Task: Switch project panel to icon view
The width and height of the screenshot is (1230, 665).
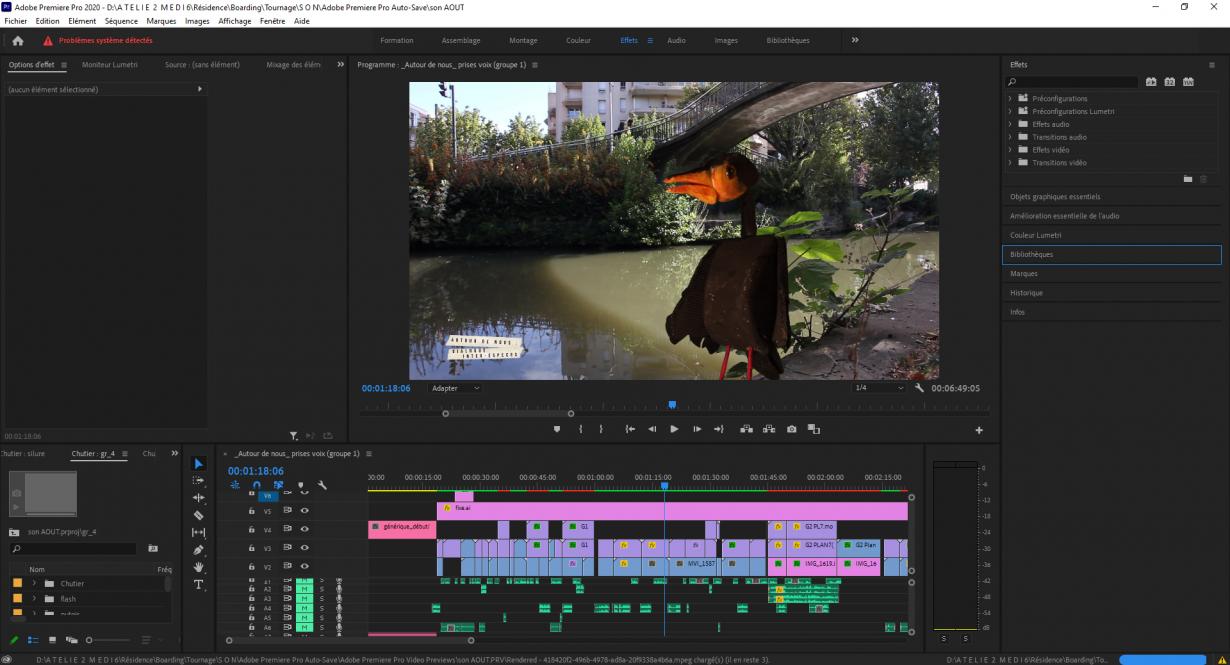Action: (52, 640)
